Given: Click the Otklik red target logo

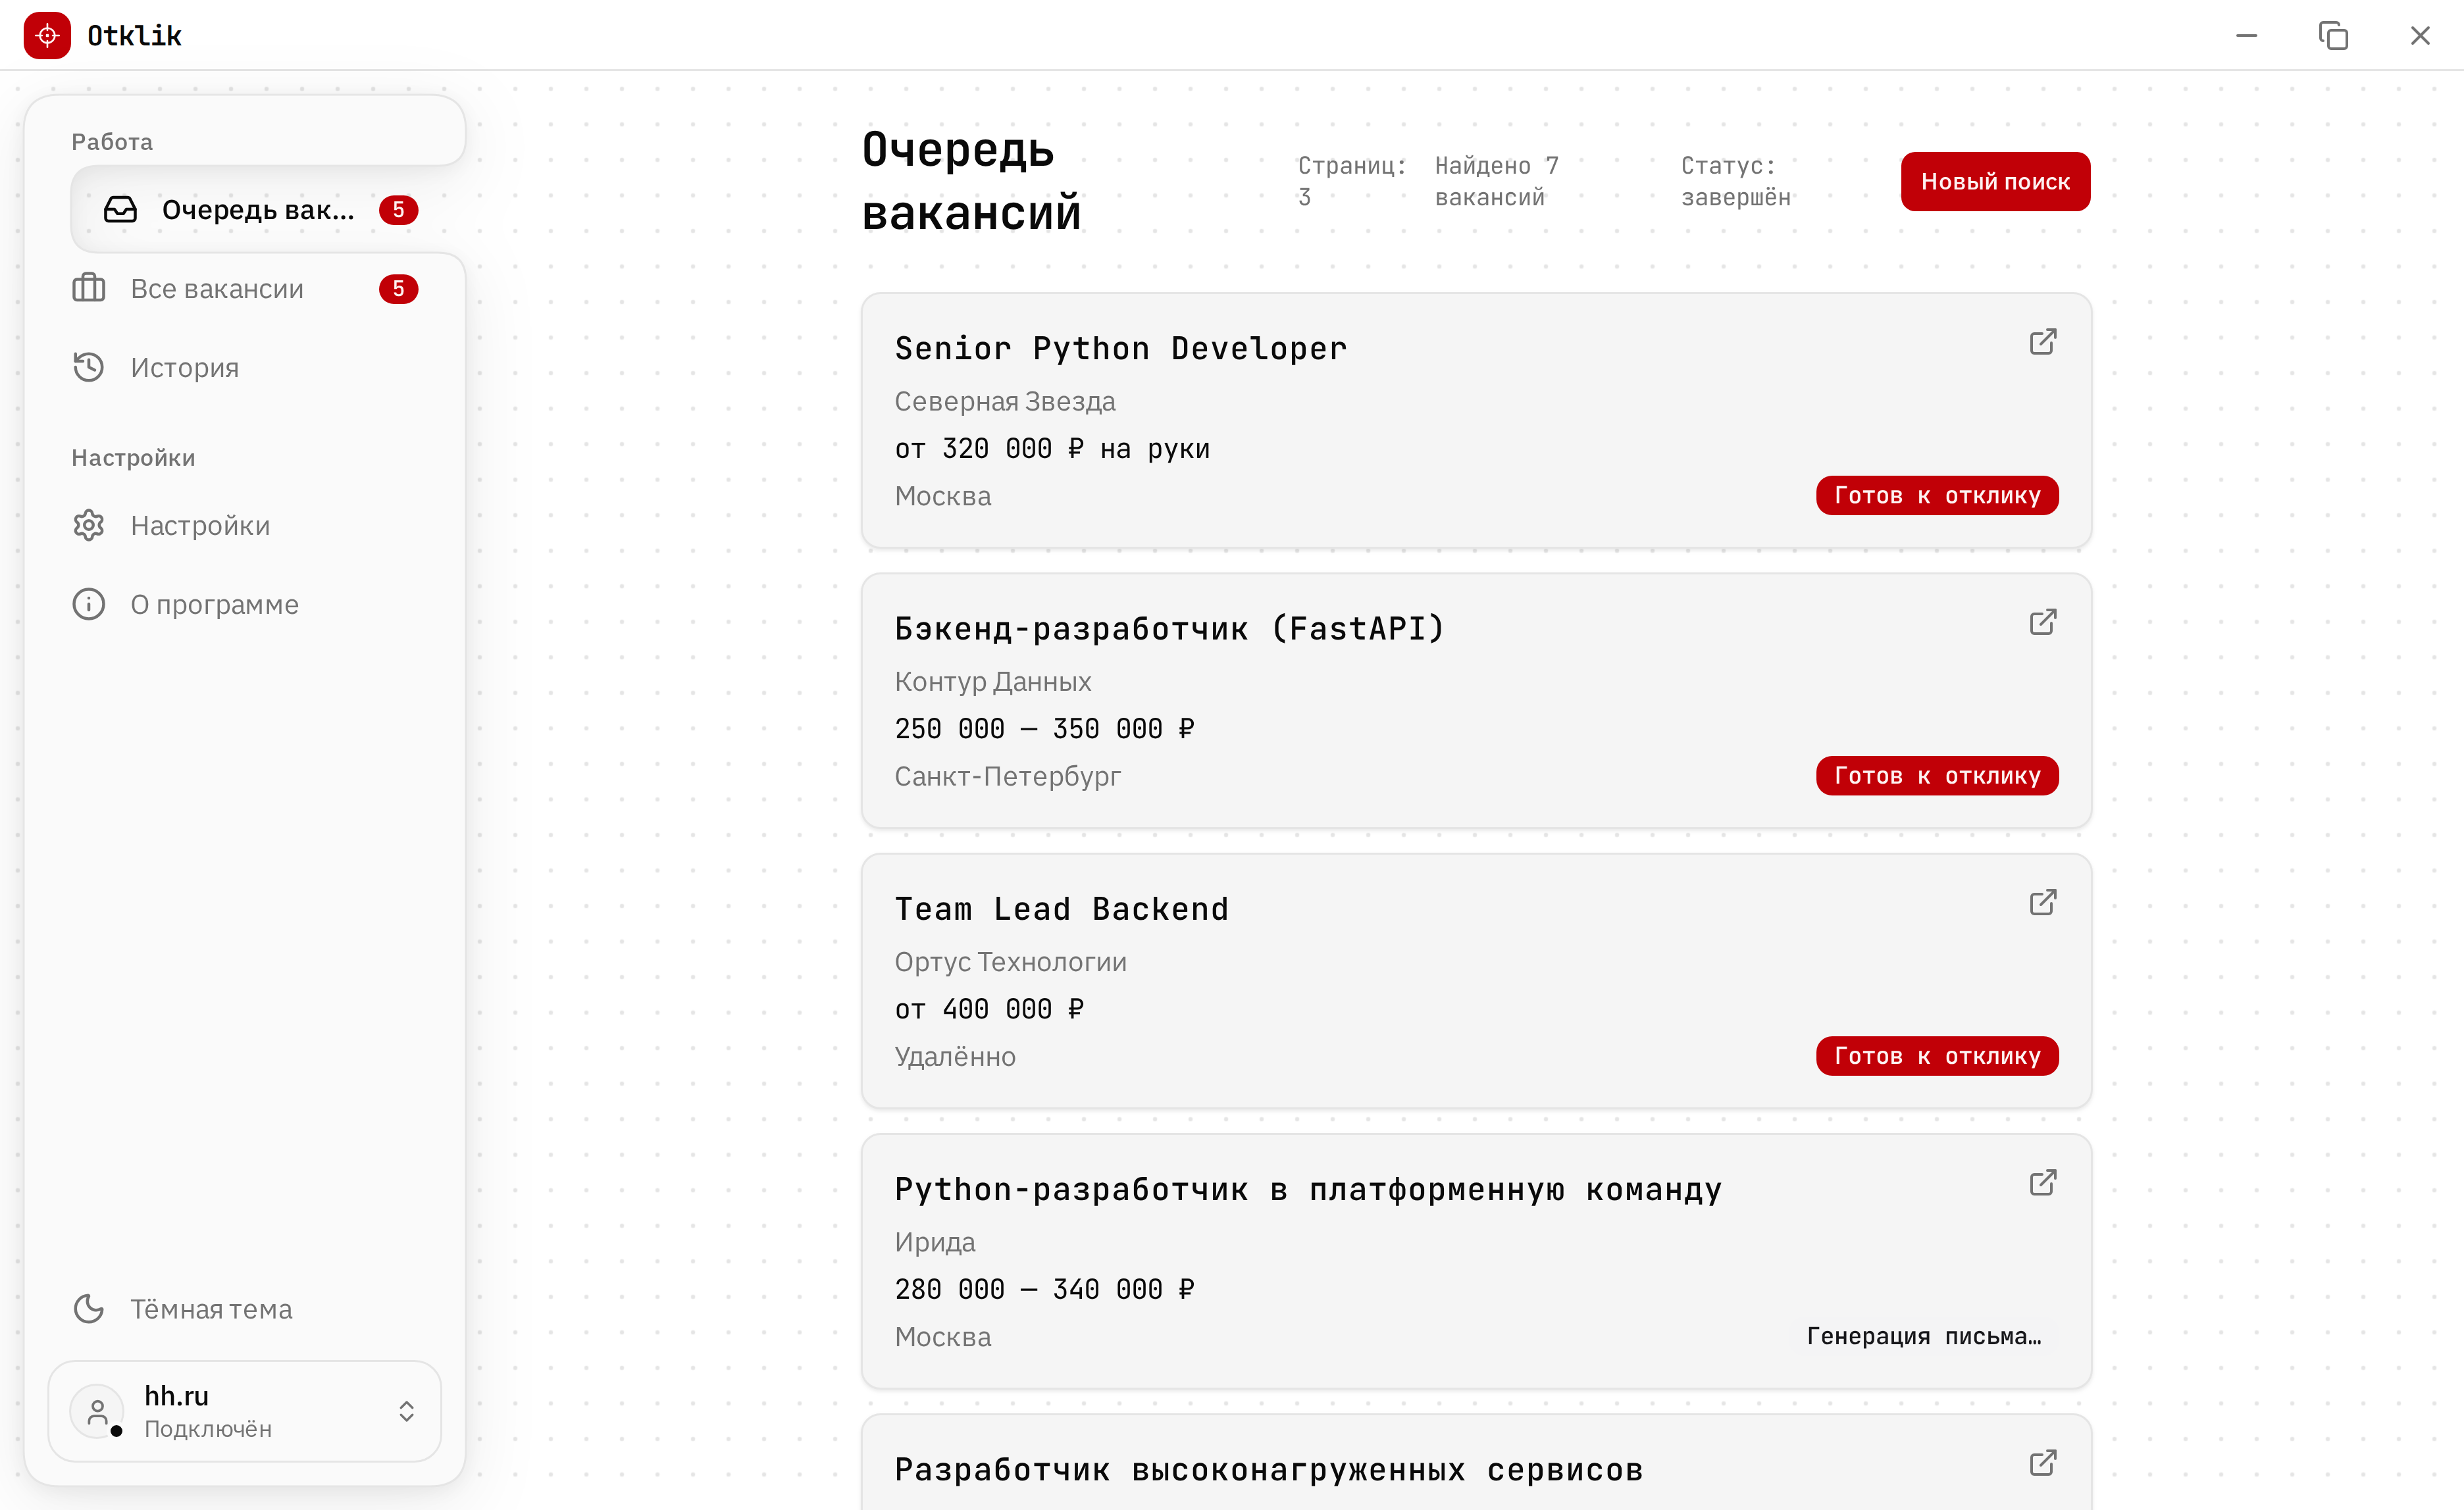Looking at the screenshot, I should click(x=47, y=35).
